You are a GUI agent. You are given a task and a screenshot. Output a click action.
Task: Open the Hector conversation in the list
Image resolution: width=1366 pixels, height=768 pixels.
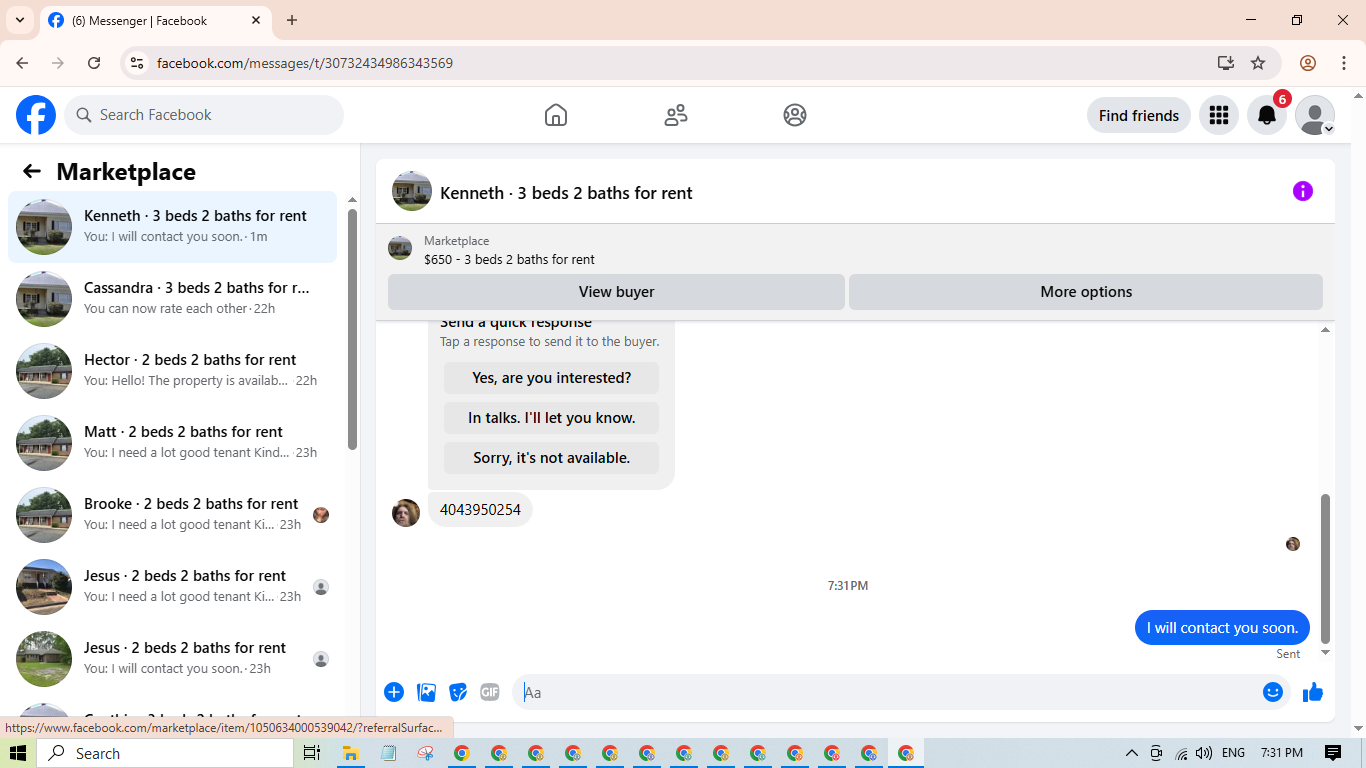click(173, 371)
